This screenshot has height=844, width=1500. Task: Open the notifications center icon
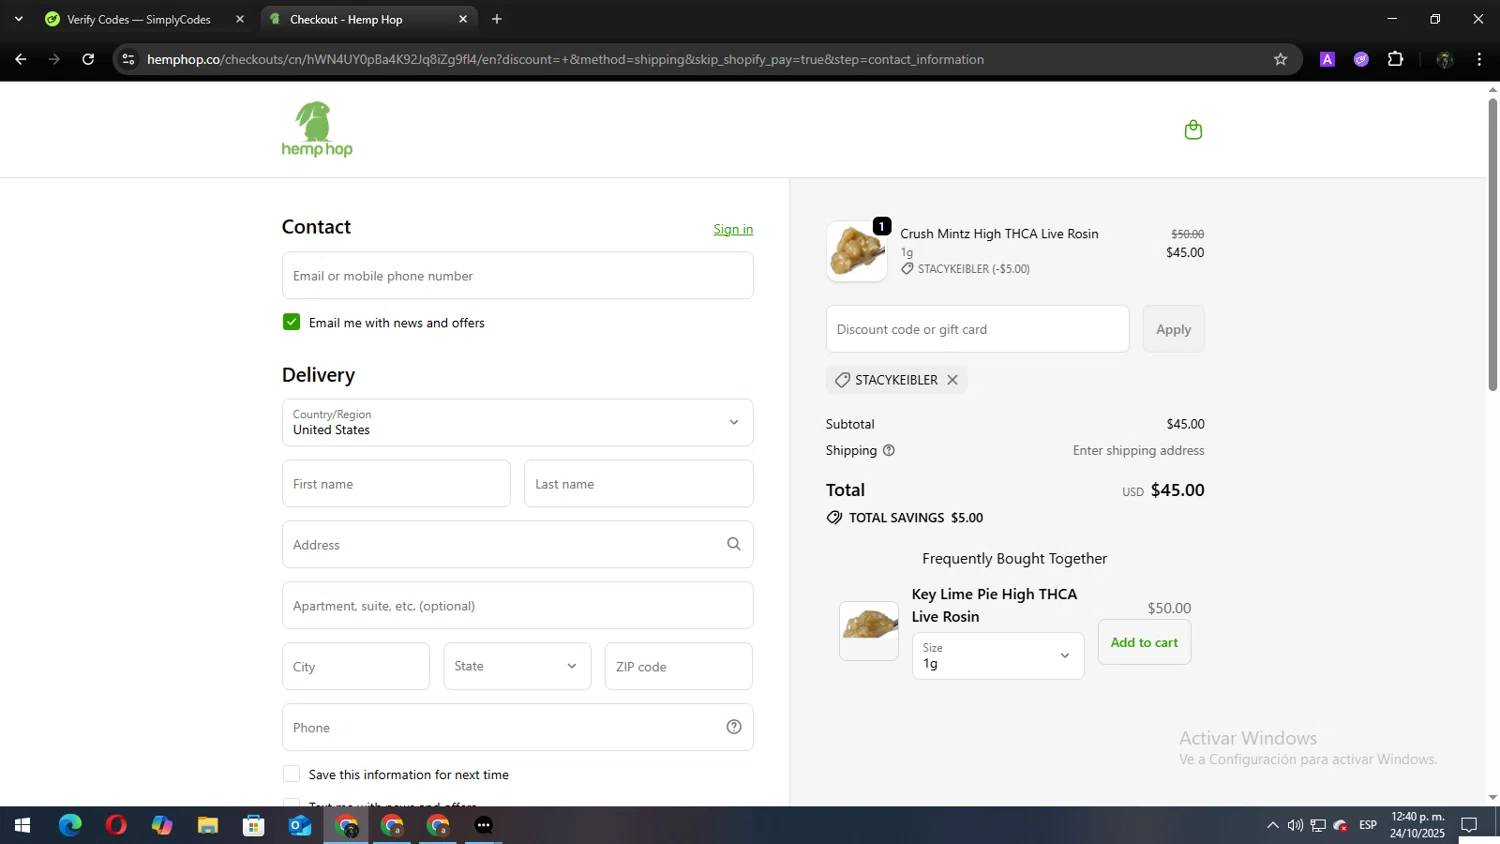point(1469,825)
